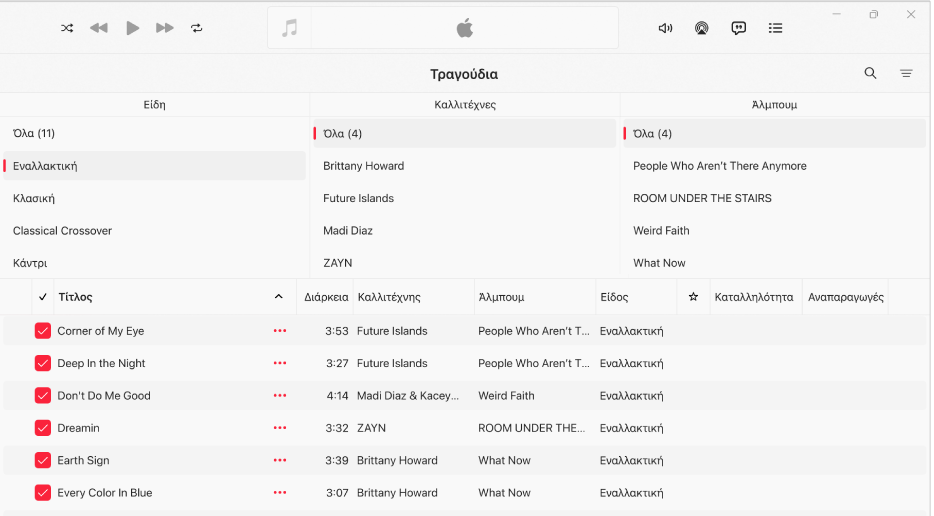934x516 pixels.
Task: Open more options for Dreamin
Action: click(280, 428)
